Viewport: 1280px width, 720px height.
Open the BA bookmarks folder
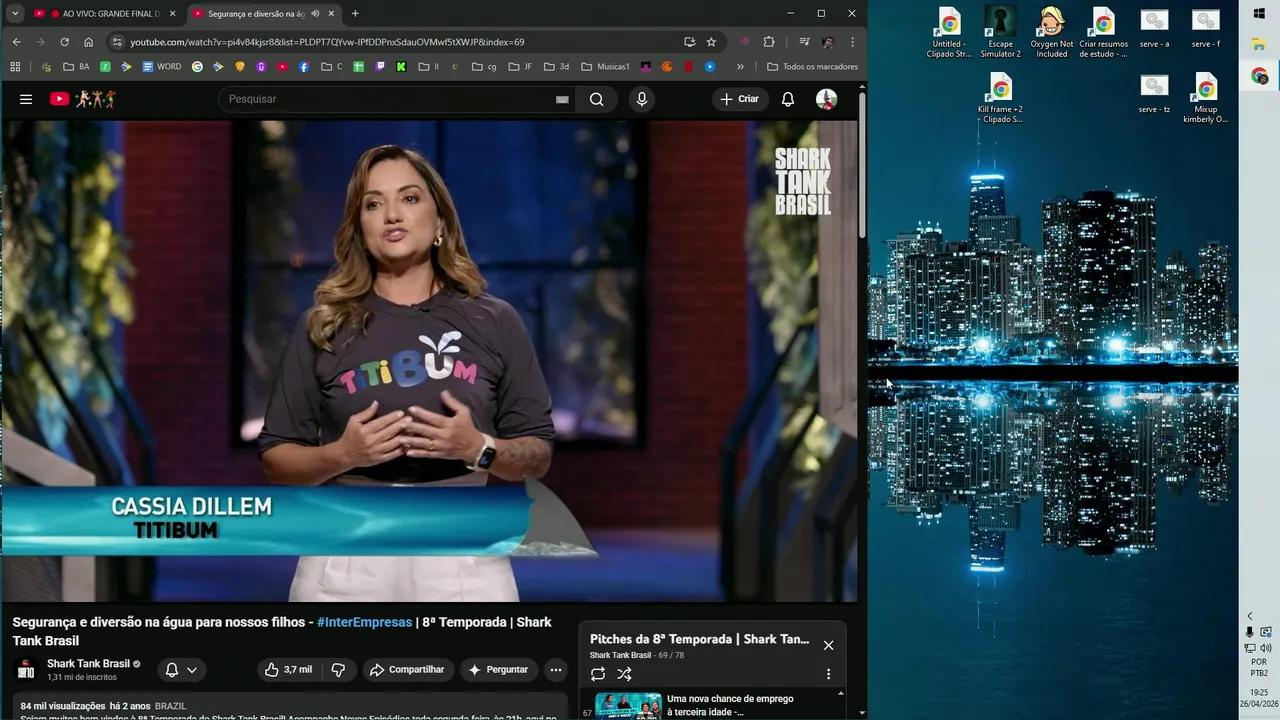(76, 67)
